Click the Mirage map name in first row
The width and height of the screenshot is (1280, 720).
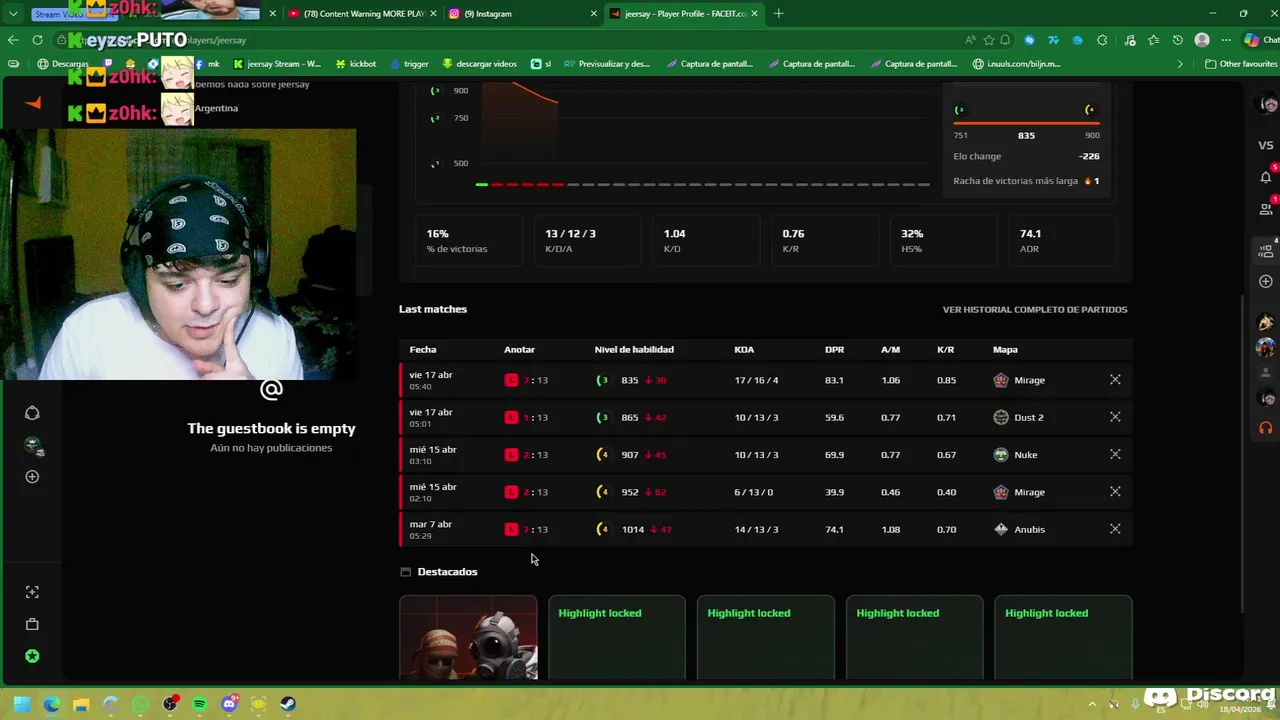pyautogui.click(x=1029, y=380)
